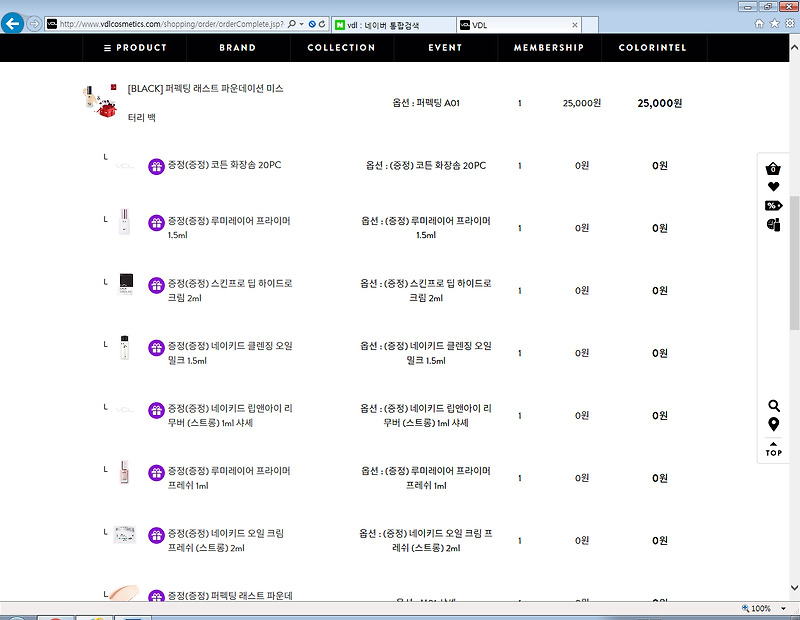
Task: Click gift icon next to 루미레이어 프라이머 프레쉬
Action: click(x=156, y=473)
